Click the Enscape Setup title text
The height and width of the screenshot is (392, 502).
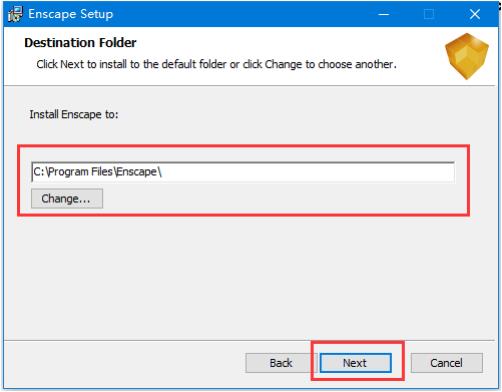click(71, 14)
